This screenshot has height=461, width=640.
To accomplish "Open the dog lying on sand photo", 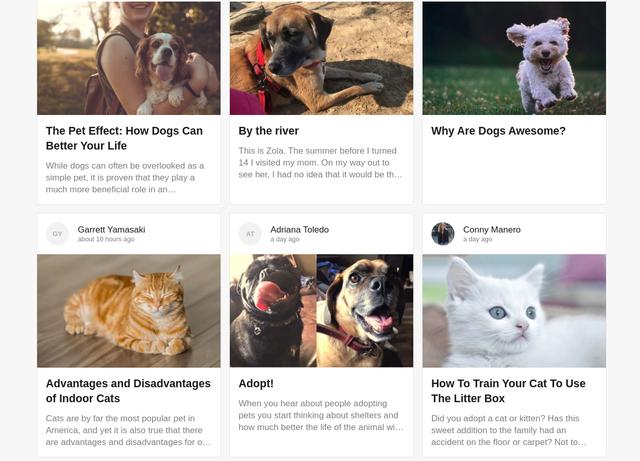I will (x=321, y=58).
